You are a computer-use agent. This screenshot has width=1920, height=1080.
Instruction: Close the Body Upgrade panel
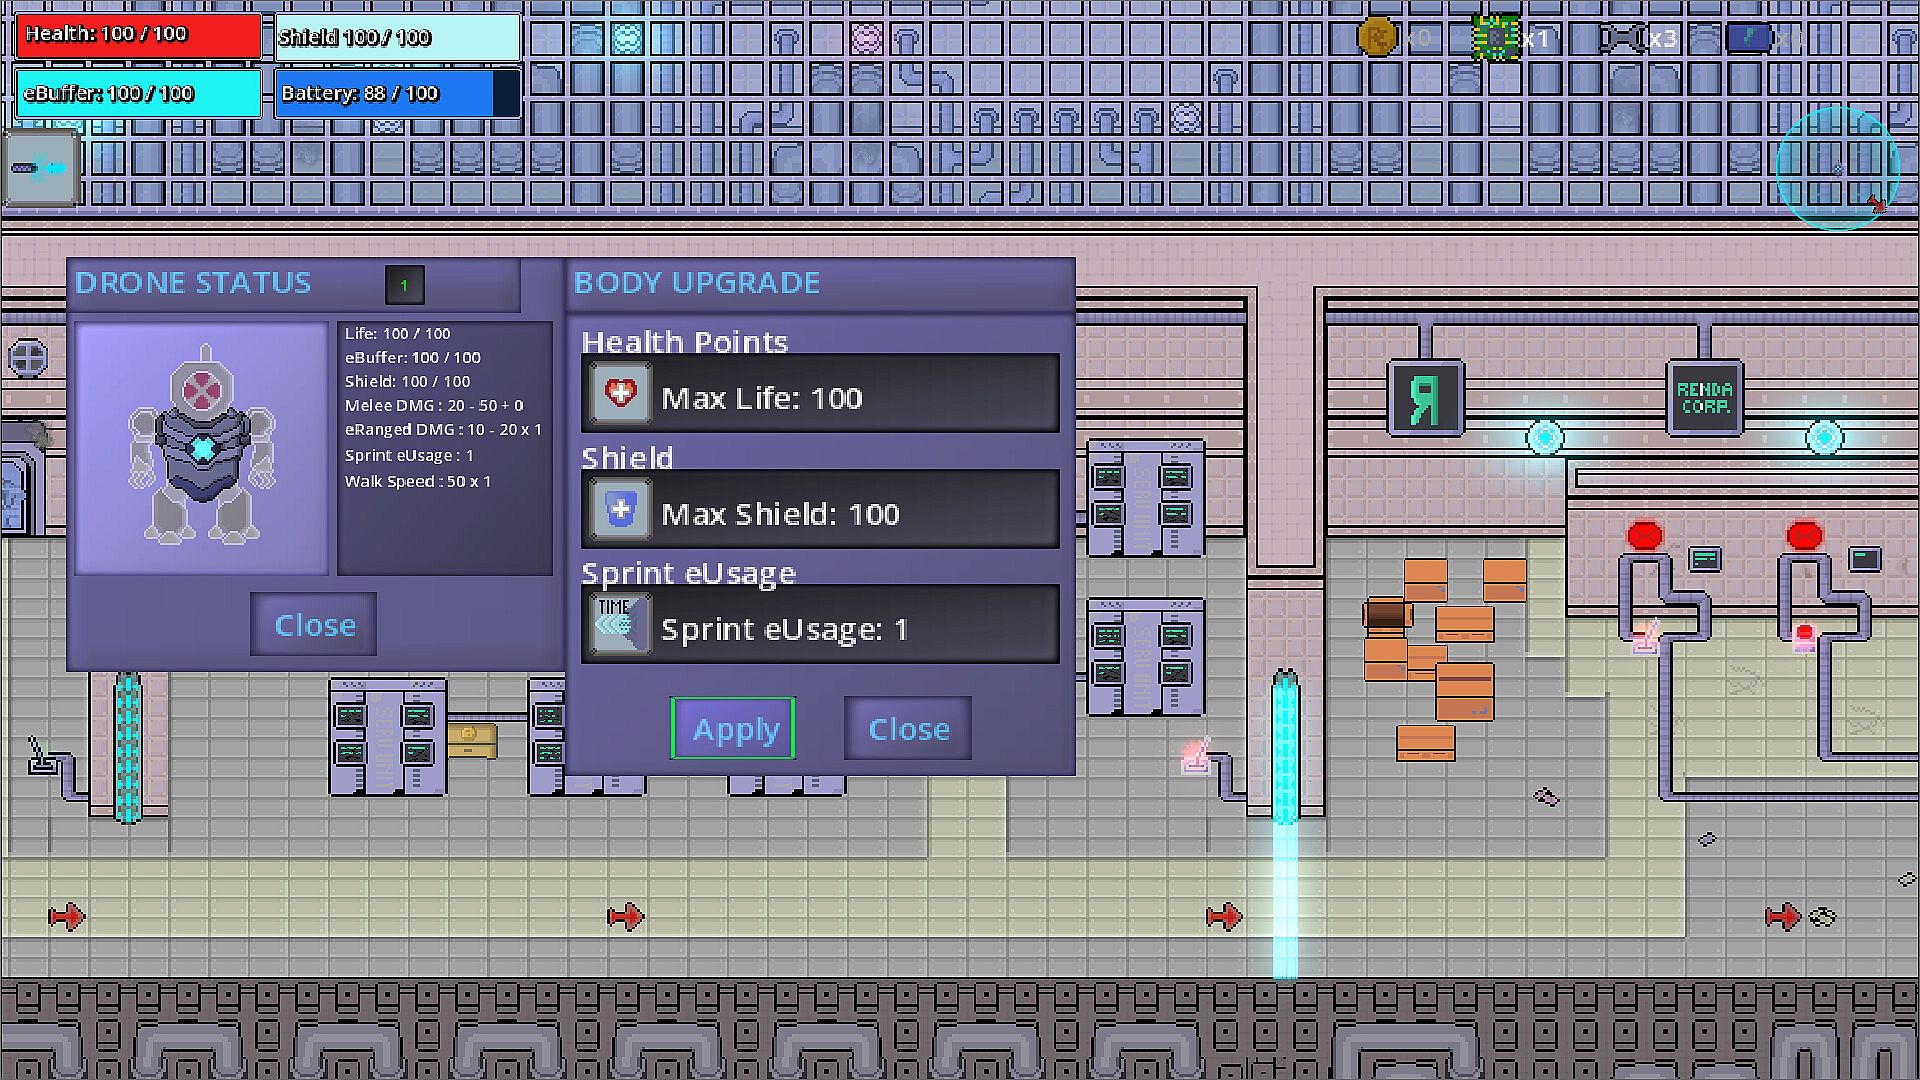907,729
